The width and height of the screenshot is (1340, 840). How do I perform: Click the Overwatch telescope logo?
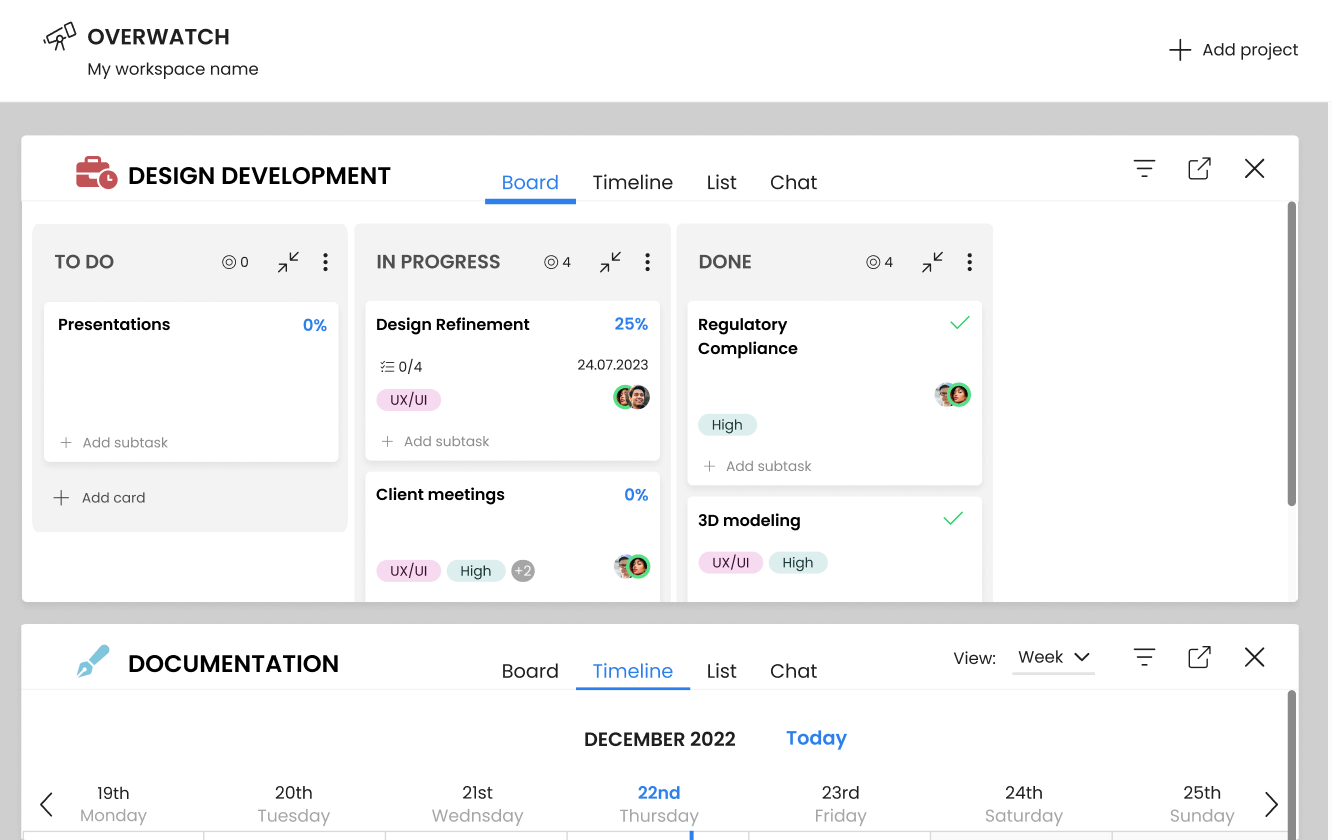pos(60,37)
